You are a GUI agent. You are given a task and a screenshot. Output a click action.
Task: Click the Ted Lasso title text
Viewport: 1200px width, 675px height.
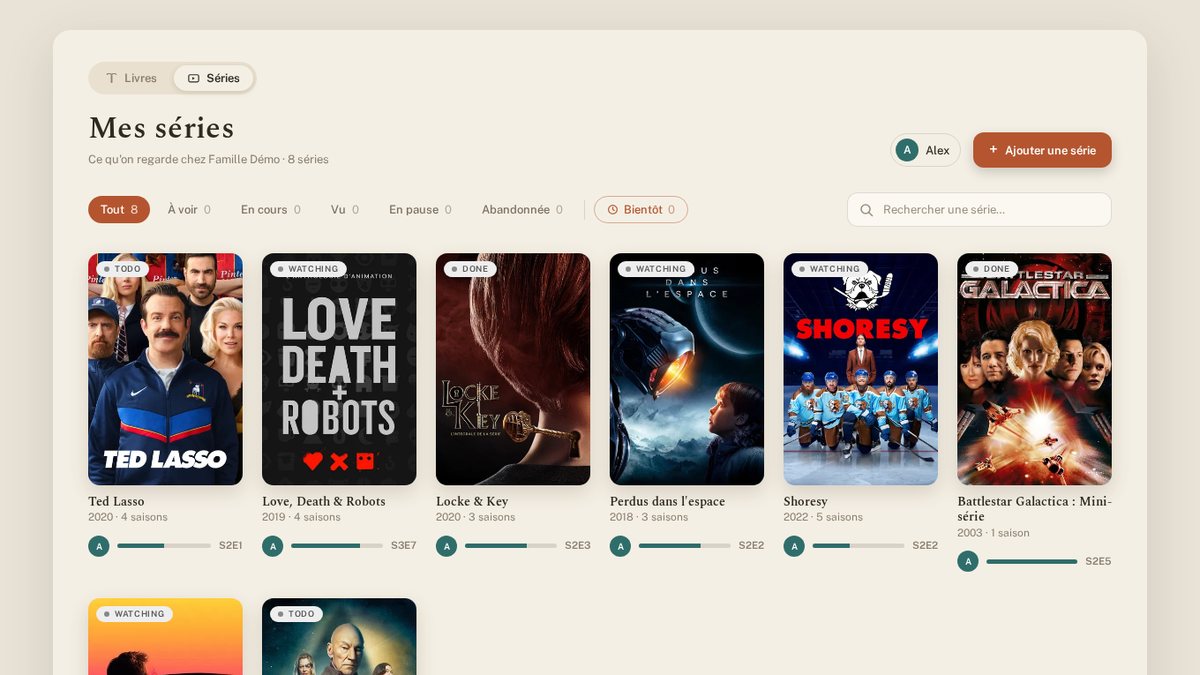(x=116, y=501)
